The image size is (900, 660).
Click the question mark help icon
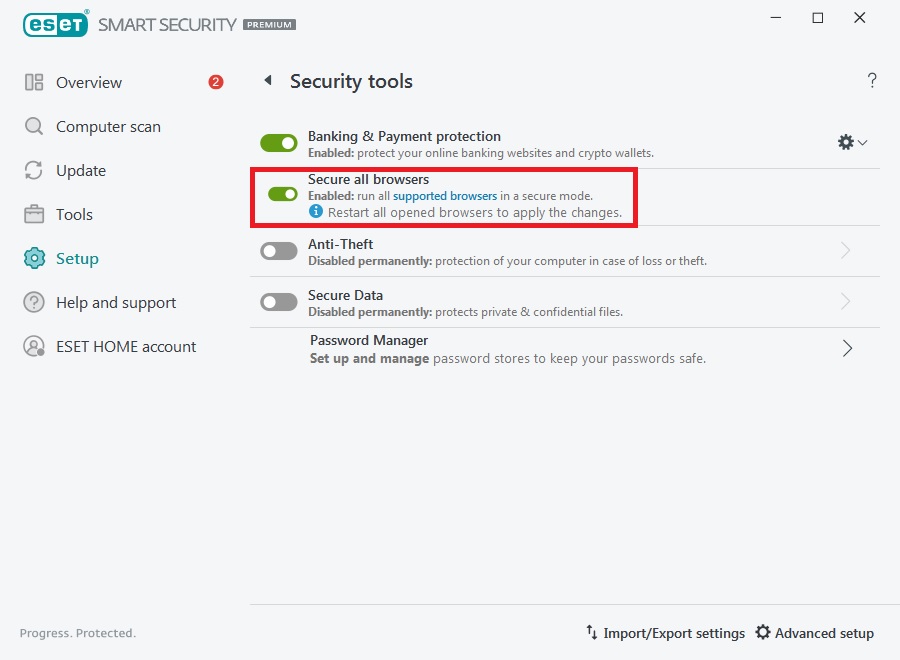872,81
